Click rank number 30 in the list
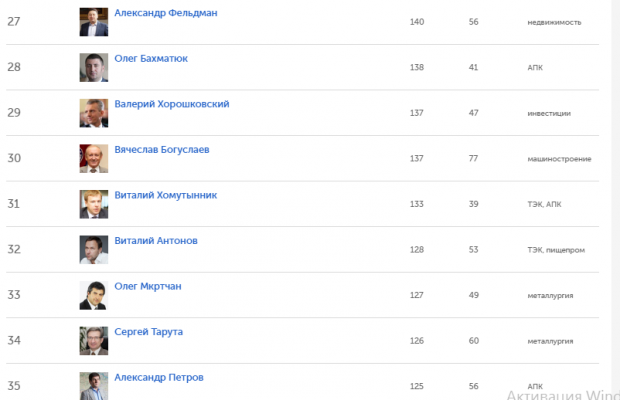 click(x=14, y=158)
